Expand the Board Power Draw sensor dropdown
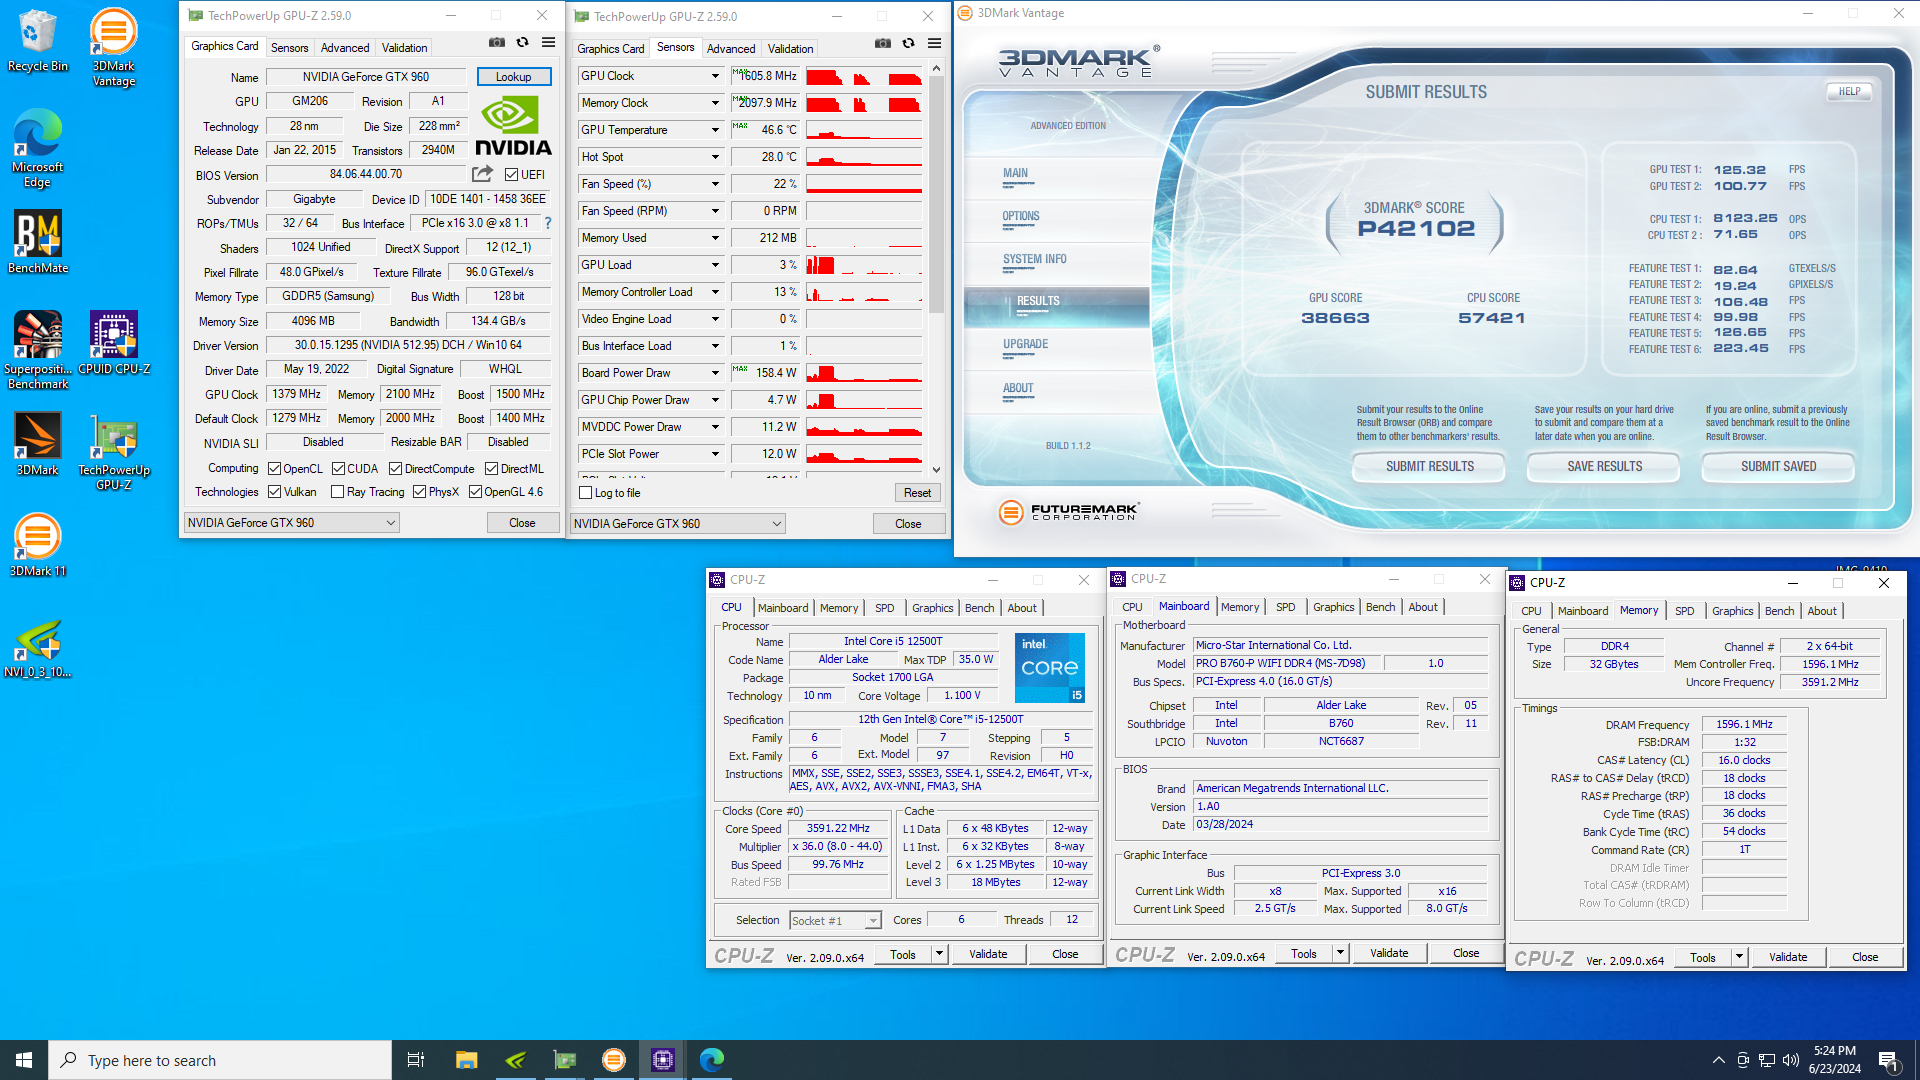The image size is (1920, 1080). (715, 373)
